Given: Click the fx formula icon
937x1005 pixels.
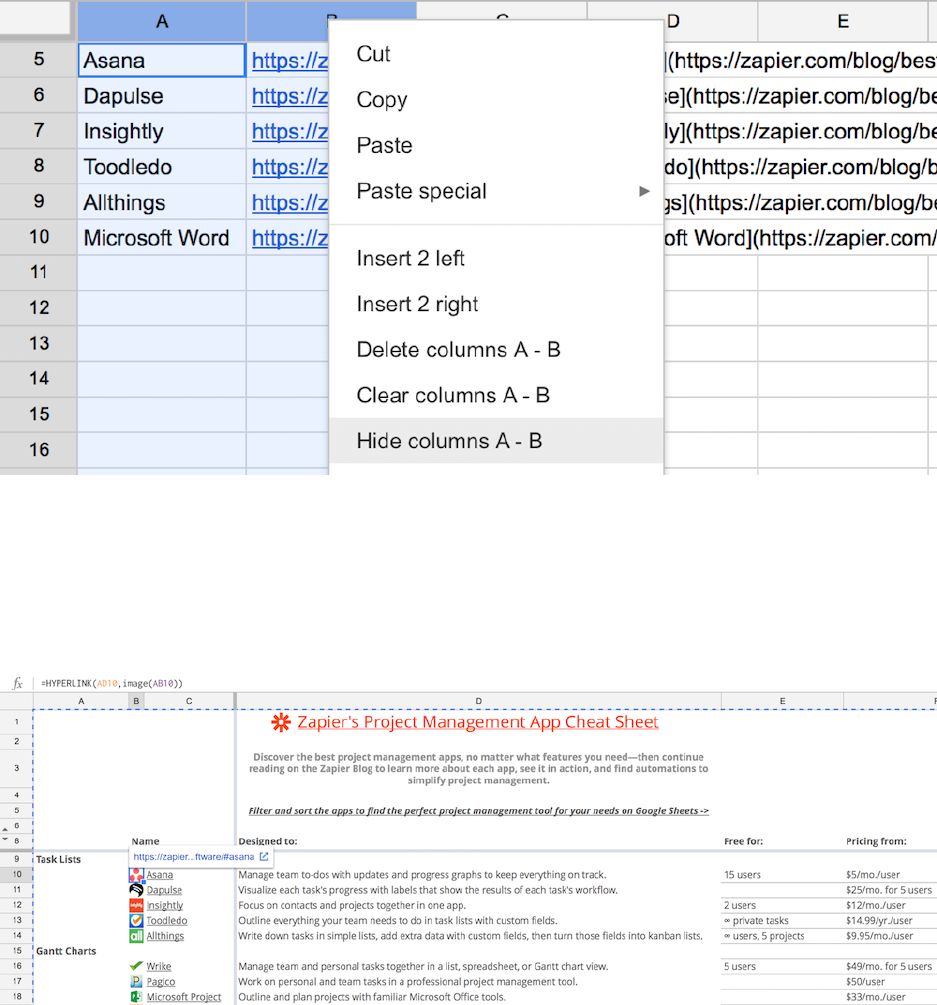Looking at the screenshot, I should (18, 683).
